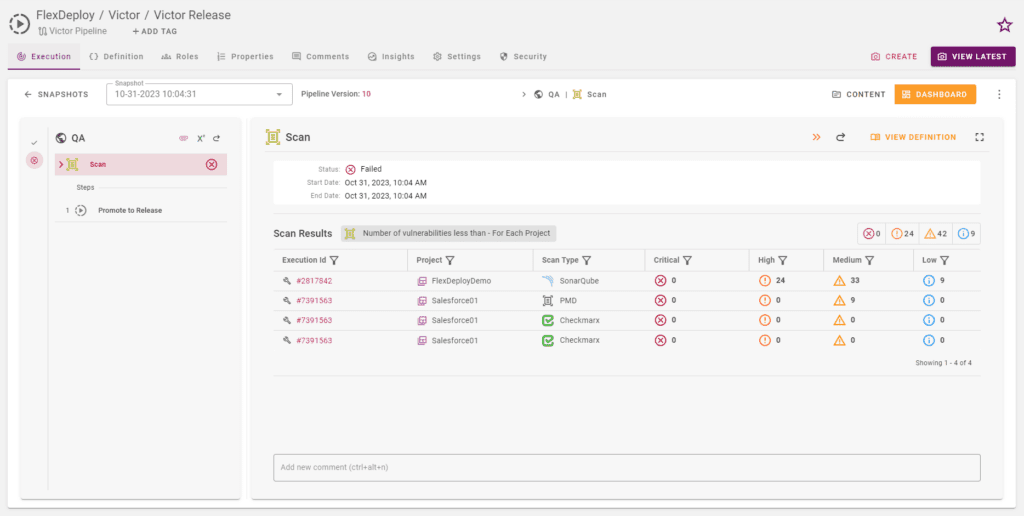Open the Insights tab
The height and width of the screenshot is (516, 1024).
point(391,57)
